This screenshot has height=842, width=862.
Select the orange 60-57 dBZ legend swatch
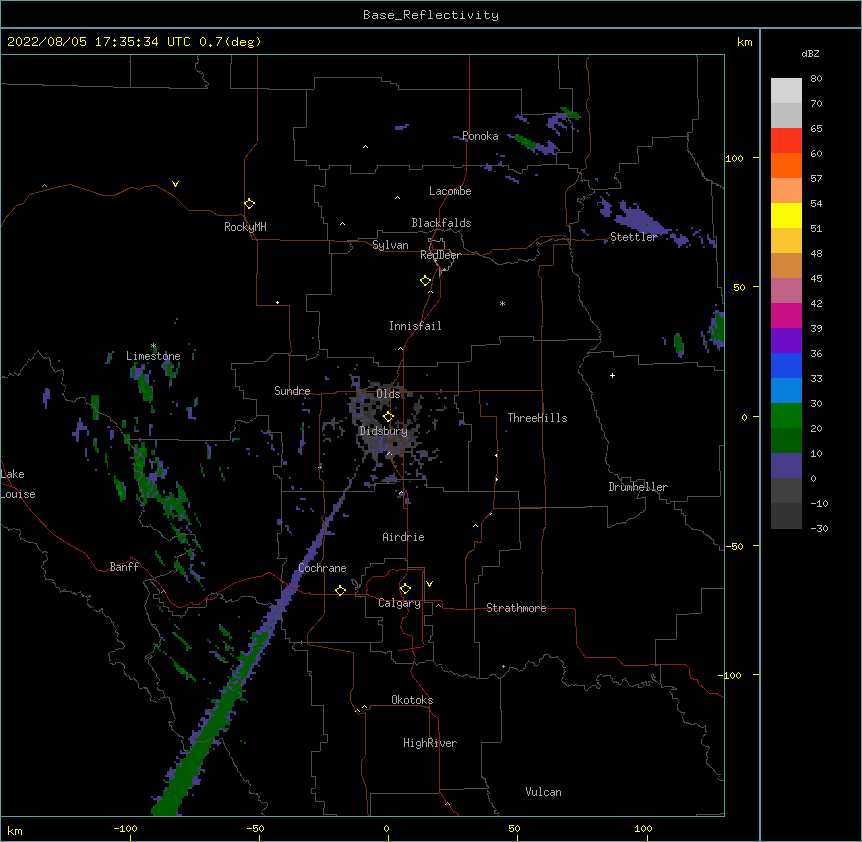[x=786, y=165]
